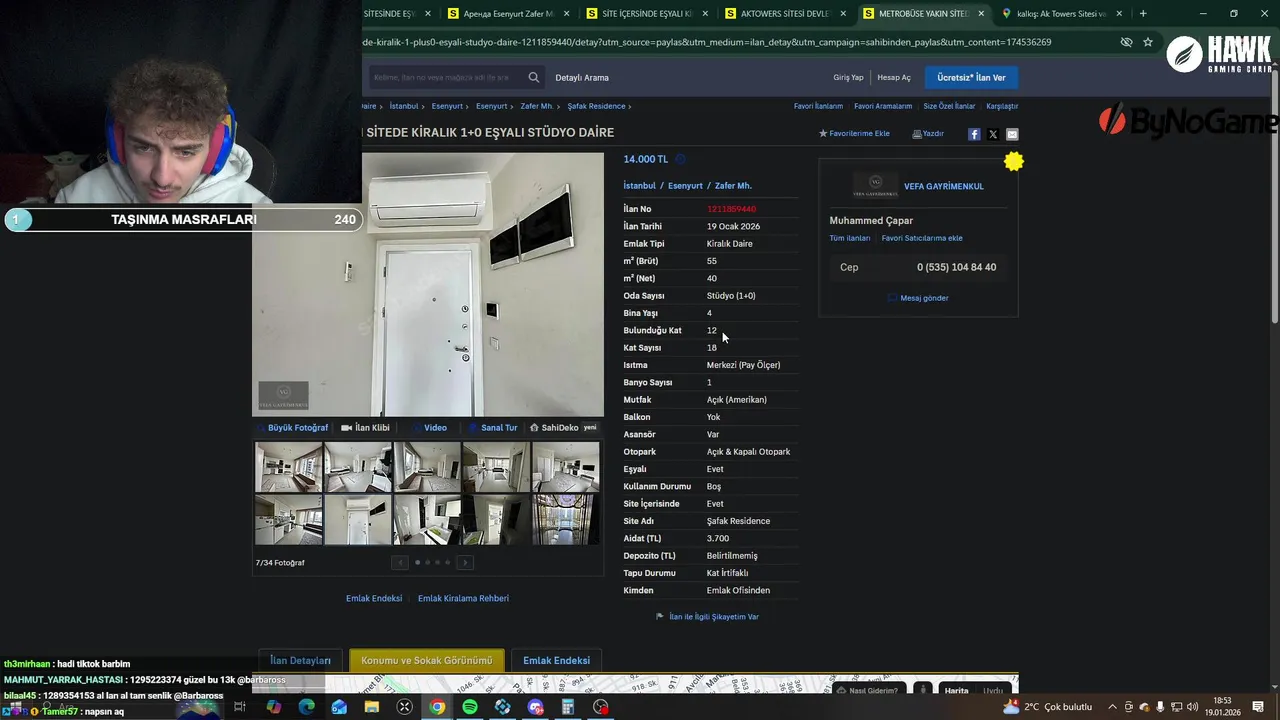Click the search magnifier icon in site header
The height and width of the screenshot is (720, 1280).
(534, 77)
